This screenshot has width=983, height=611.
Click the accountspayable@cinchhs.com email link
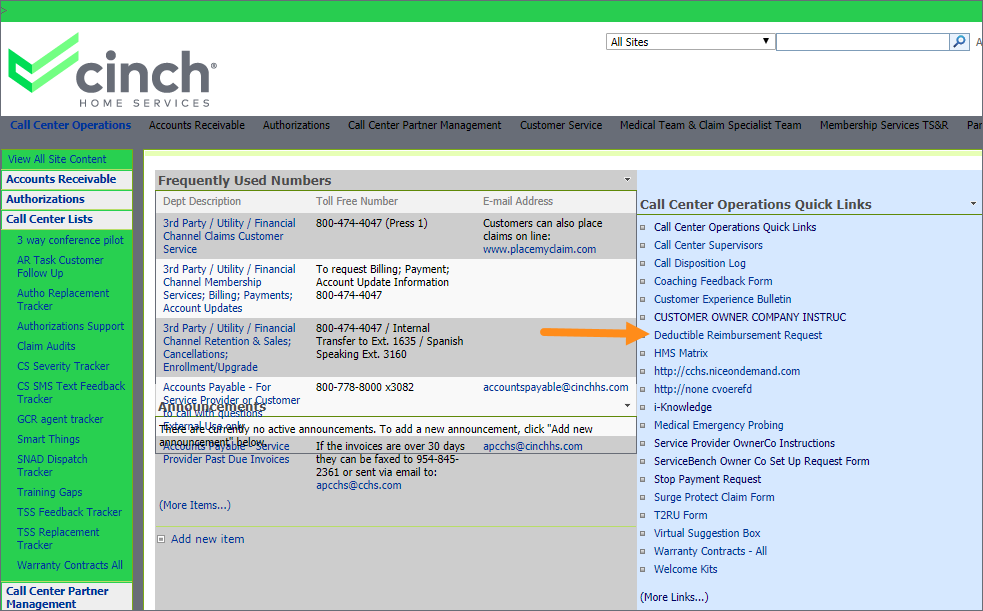[555, 387]
